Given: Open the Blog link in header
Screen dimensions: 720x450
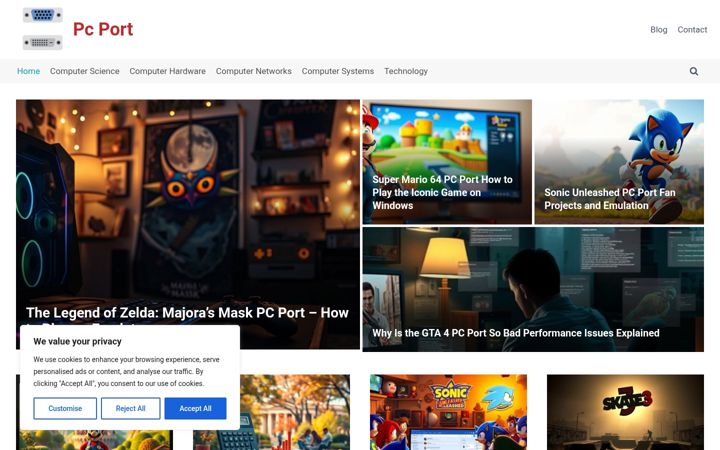Looking at the screenshot, I should point(658,29).
